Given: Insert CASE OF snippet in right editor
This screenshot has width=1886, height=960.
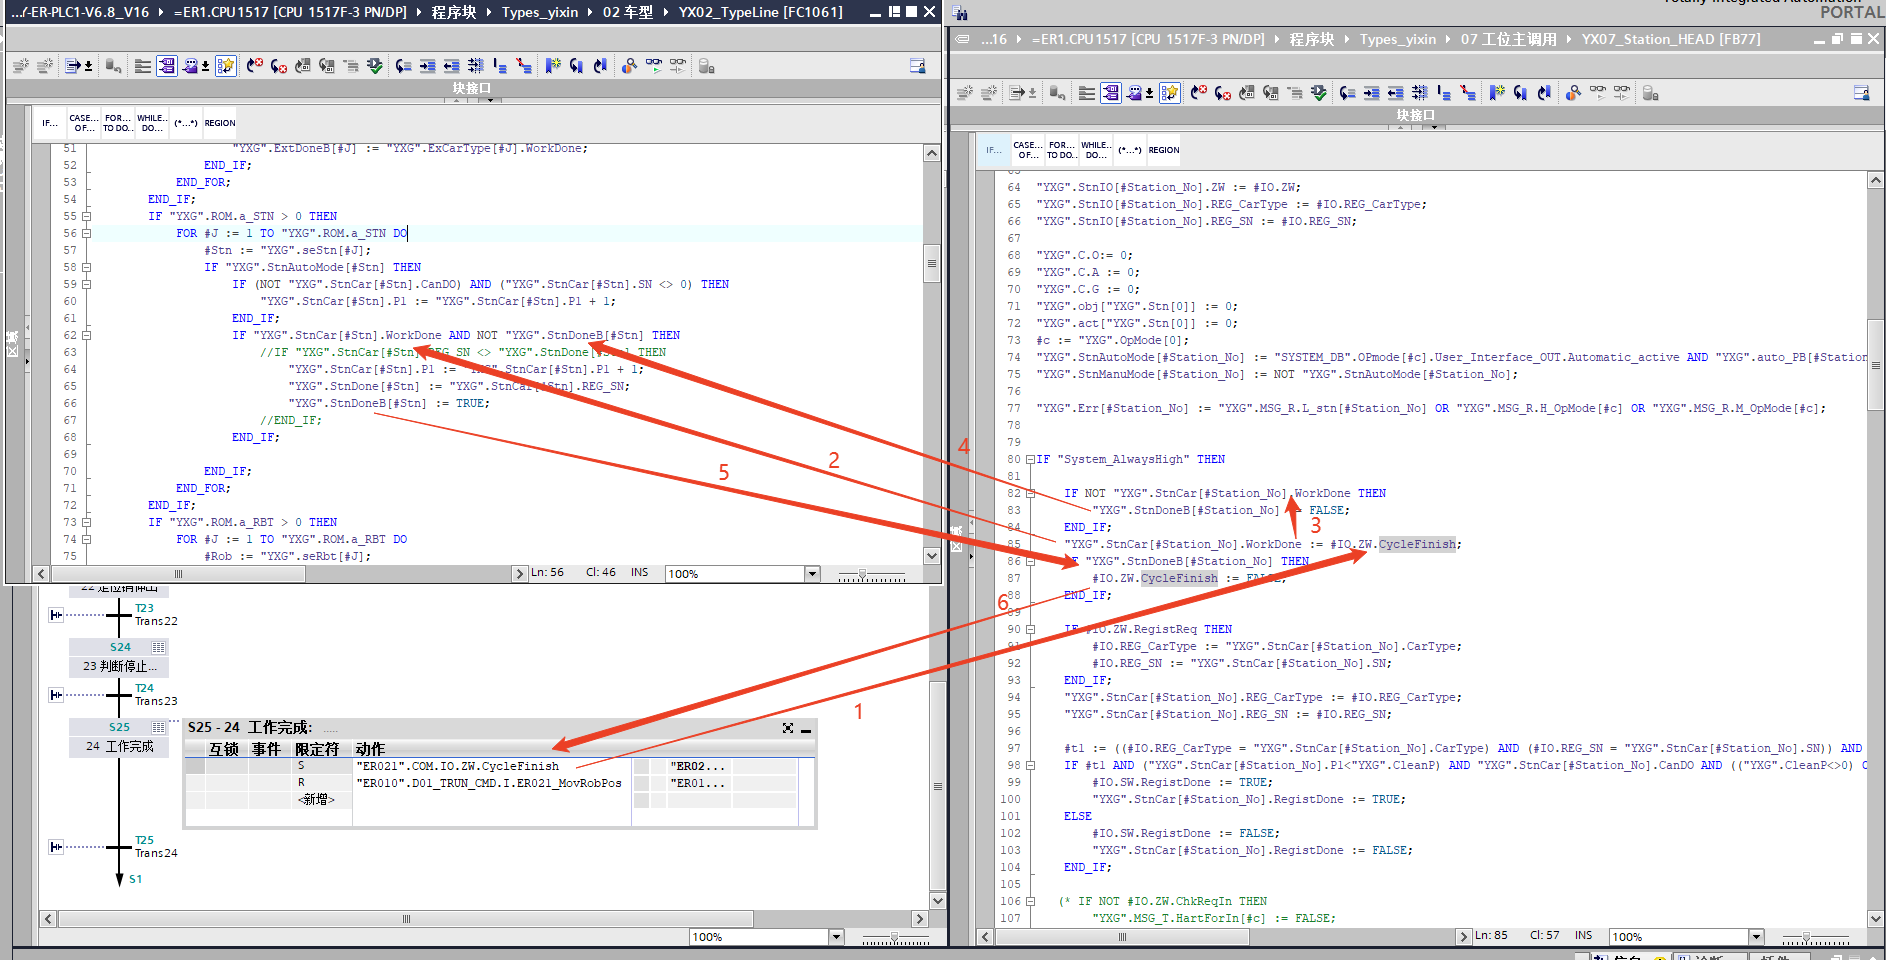Looking at the screenshot, I should click(1027, 150).
